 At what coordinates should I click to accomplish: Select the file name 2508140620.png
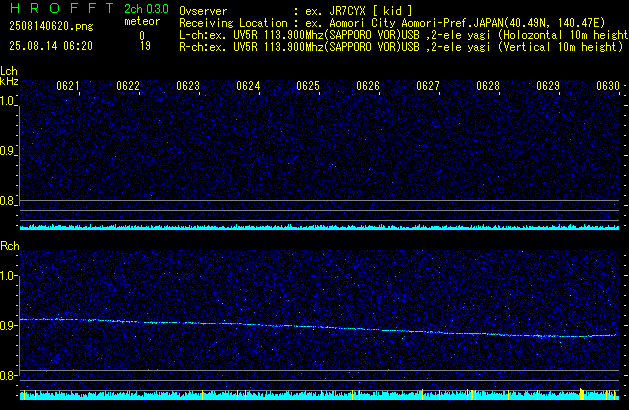click(51, 26)
